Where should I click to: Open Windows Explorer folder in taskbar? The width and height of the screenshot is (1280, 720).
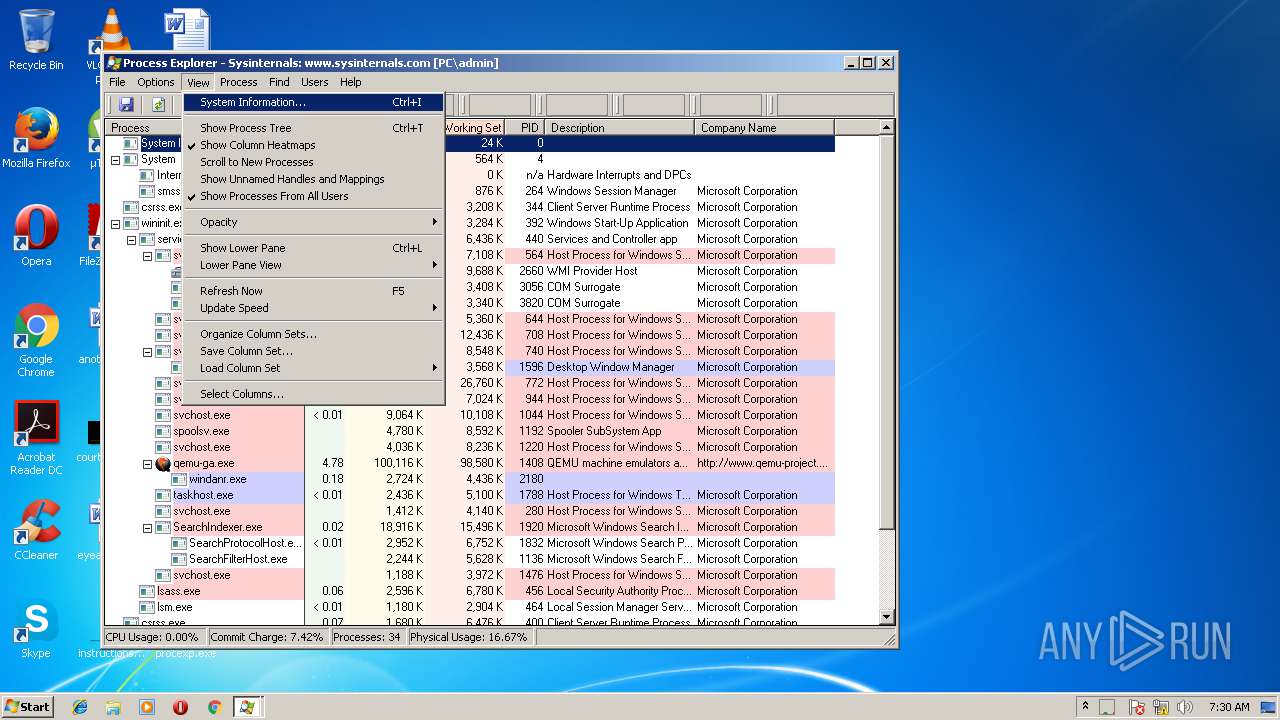coord(113,707)
